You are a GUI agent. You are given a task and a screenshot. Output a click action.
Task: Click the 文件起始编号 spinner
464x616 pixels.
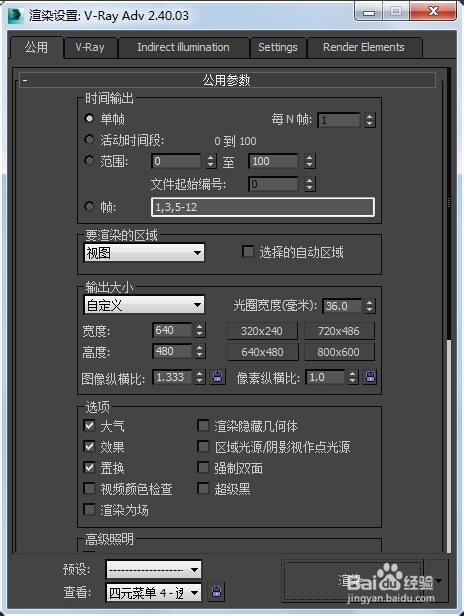(310, 184)
